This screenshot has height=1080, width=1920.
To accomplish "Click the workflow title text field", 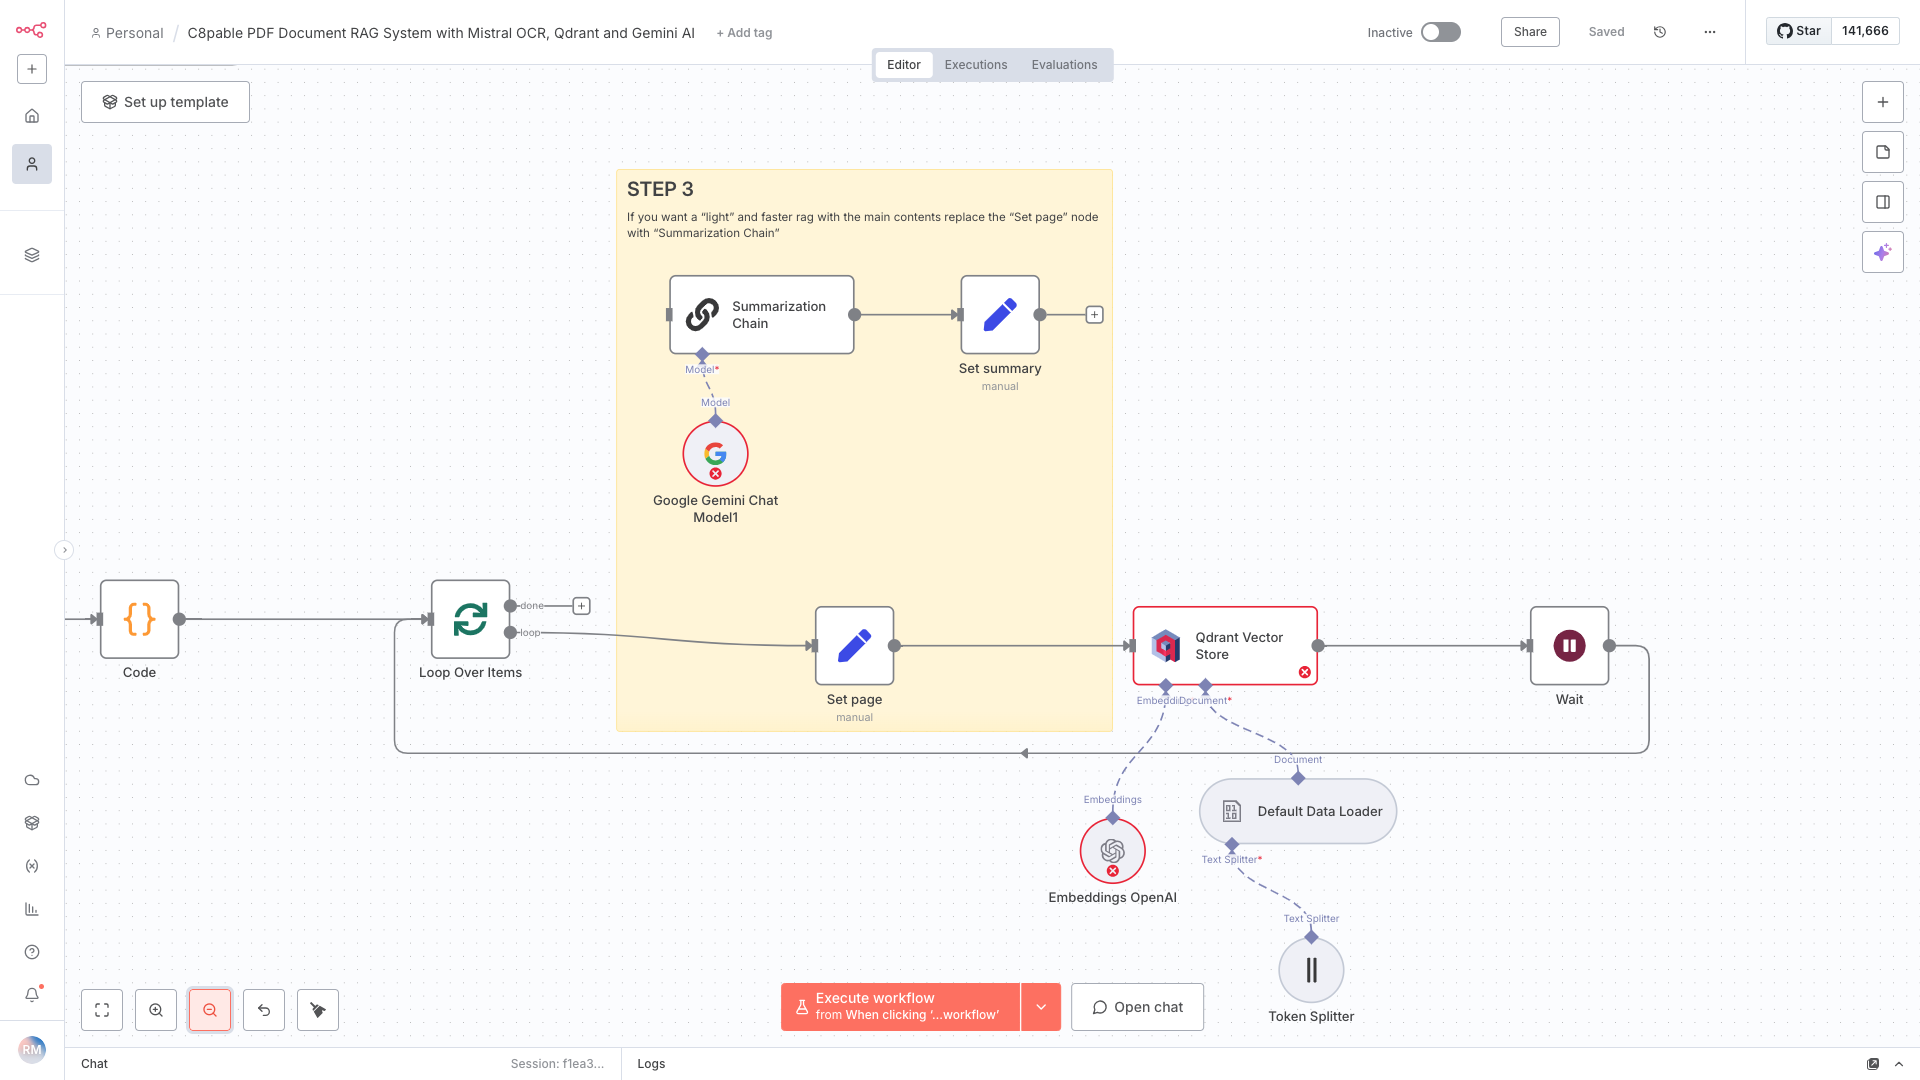I will (x=441, y=33).
